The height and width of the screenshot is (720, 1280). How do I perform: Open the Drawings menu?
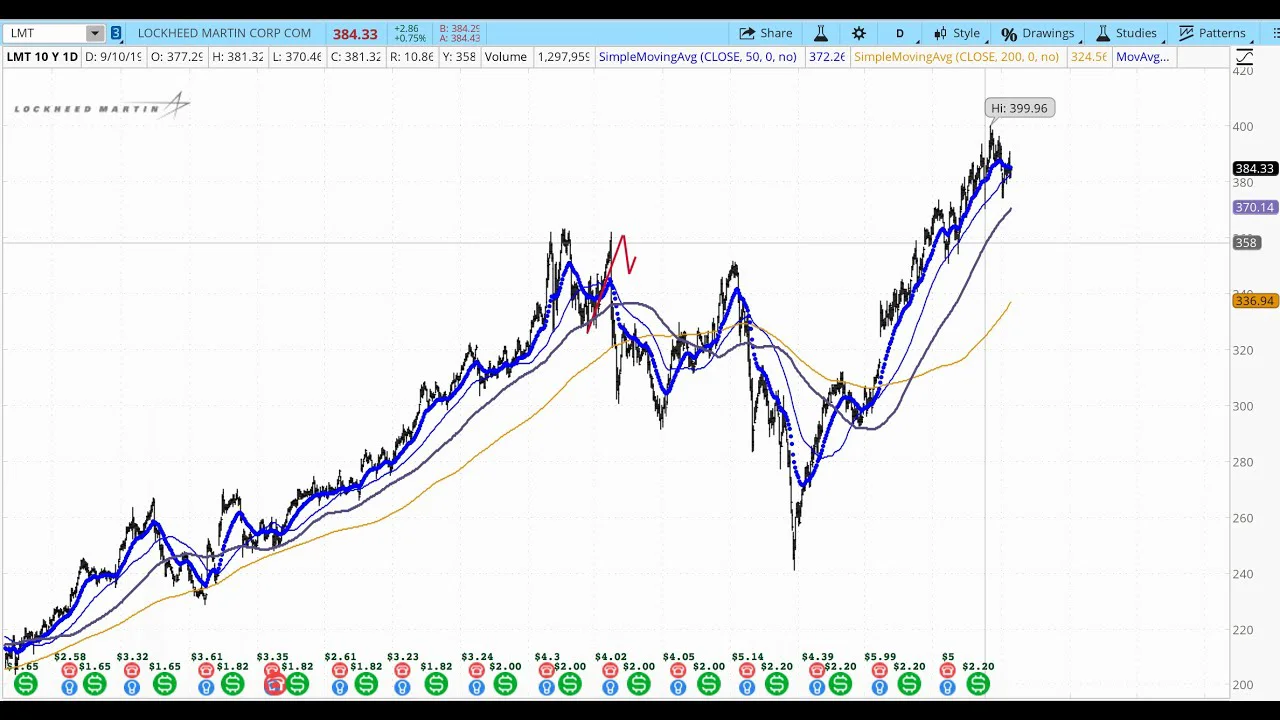[1037, 33]
